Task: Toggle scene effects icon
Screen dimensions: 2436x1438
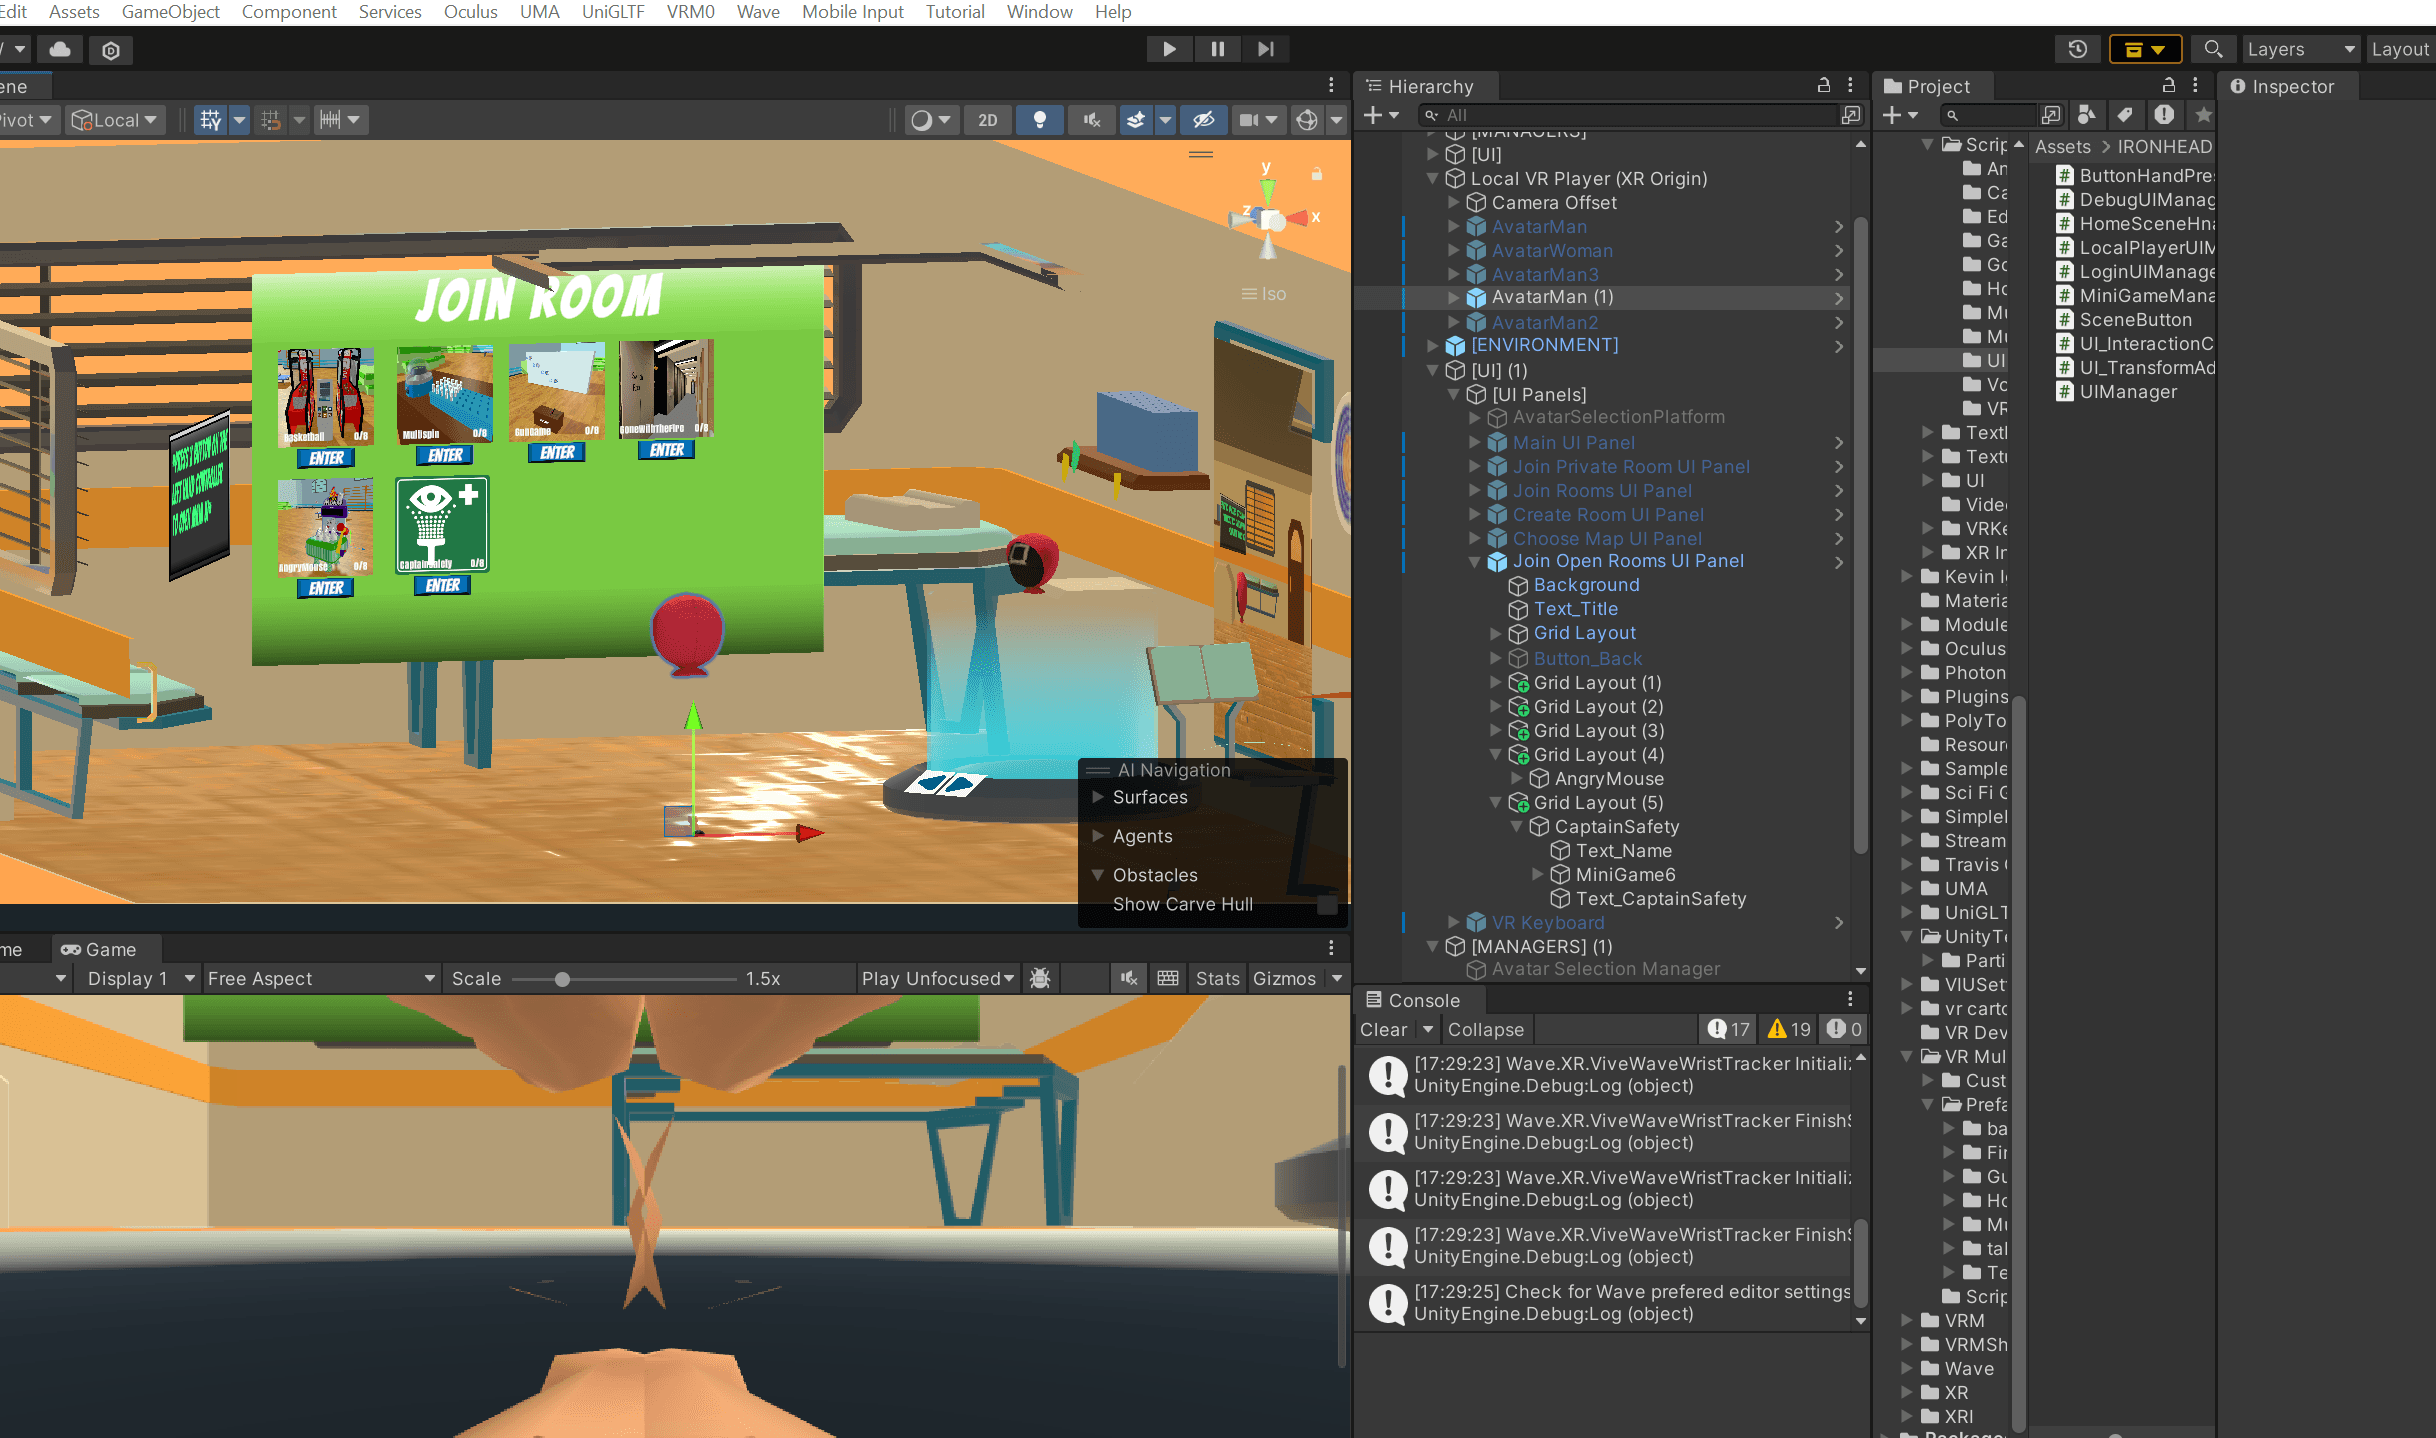Action: coord(1136,120)
